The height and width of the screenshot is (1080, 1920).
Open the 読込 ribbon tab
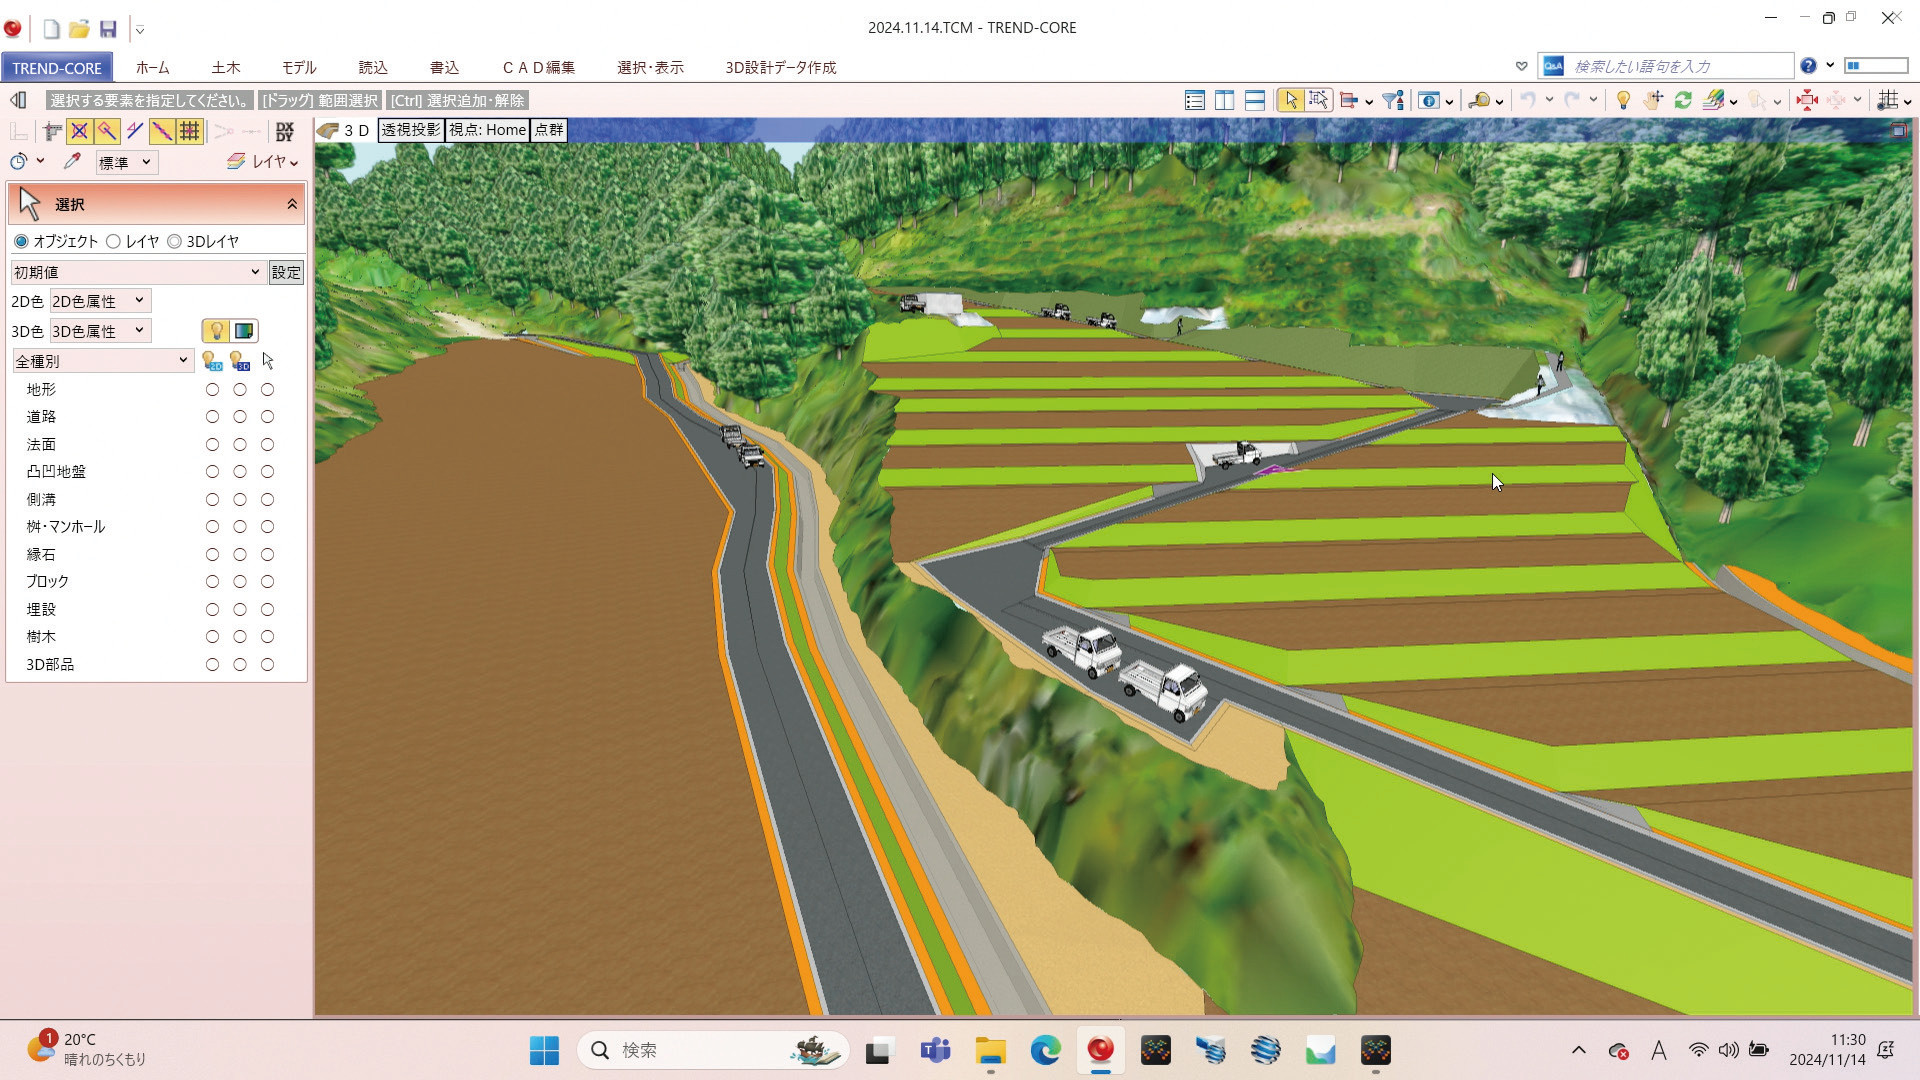point(373,67)
